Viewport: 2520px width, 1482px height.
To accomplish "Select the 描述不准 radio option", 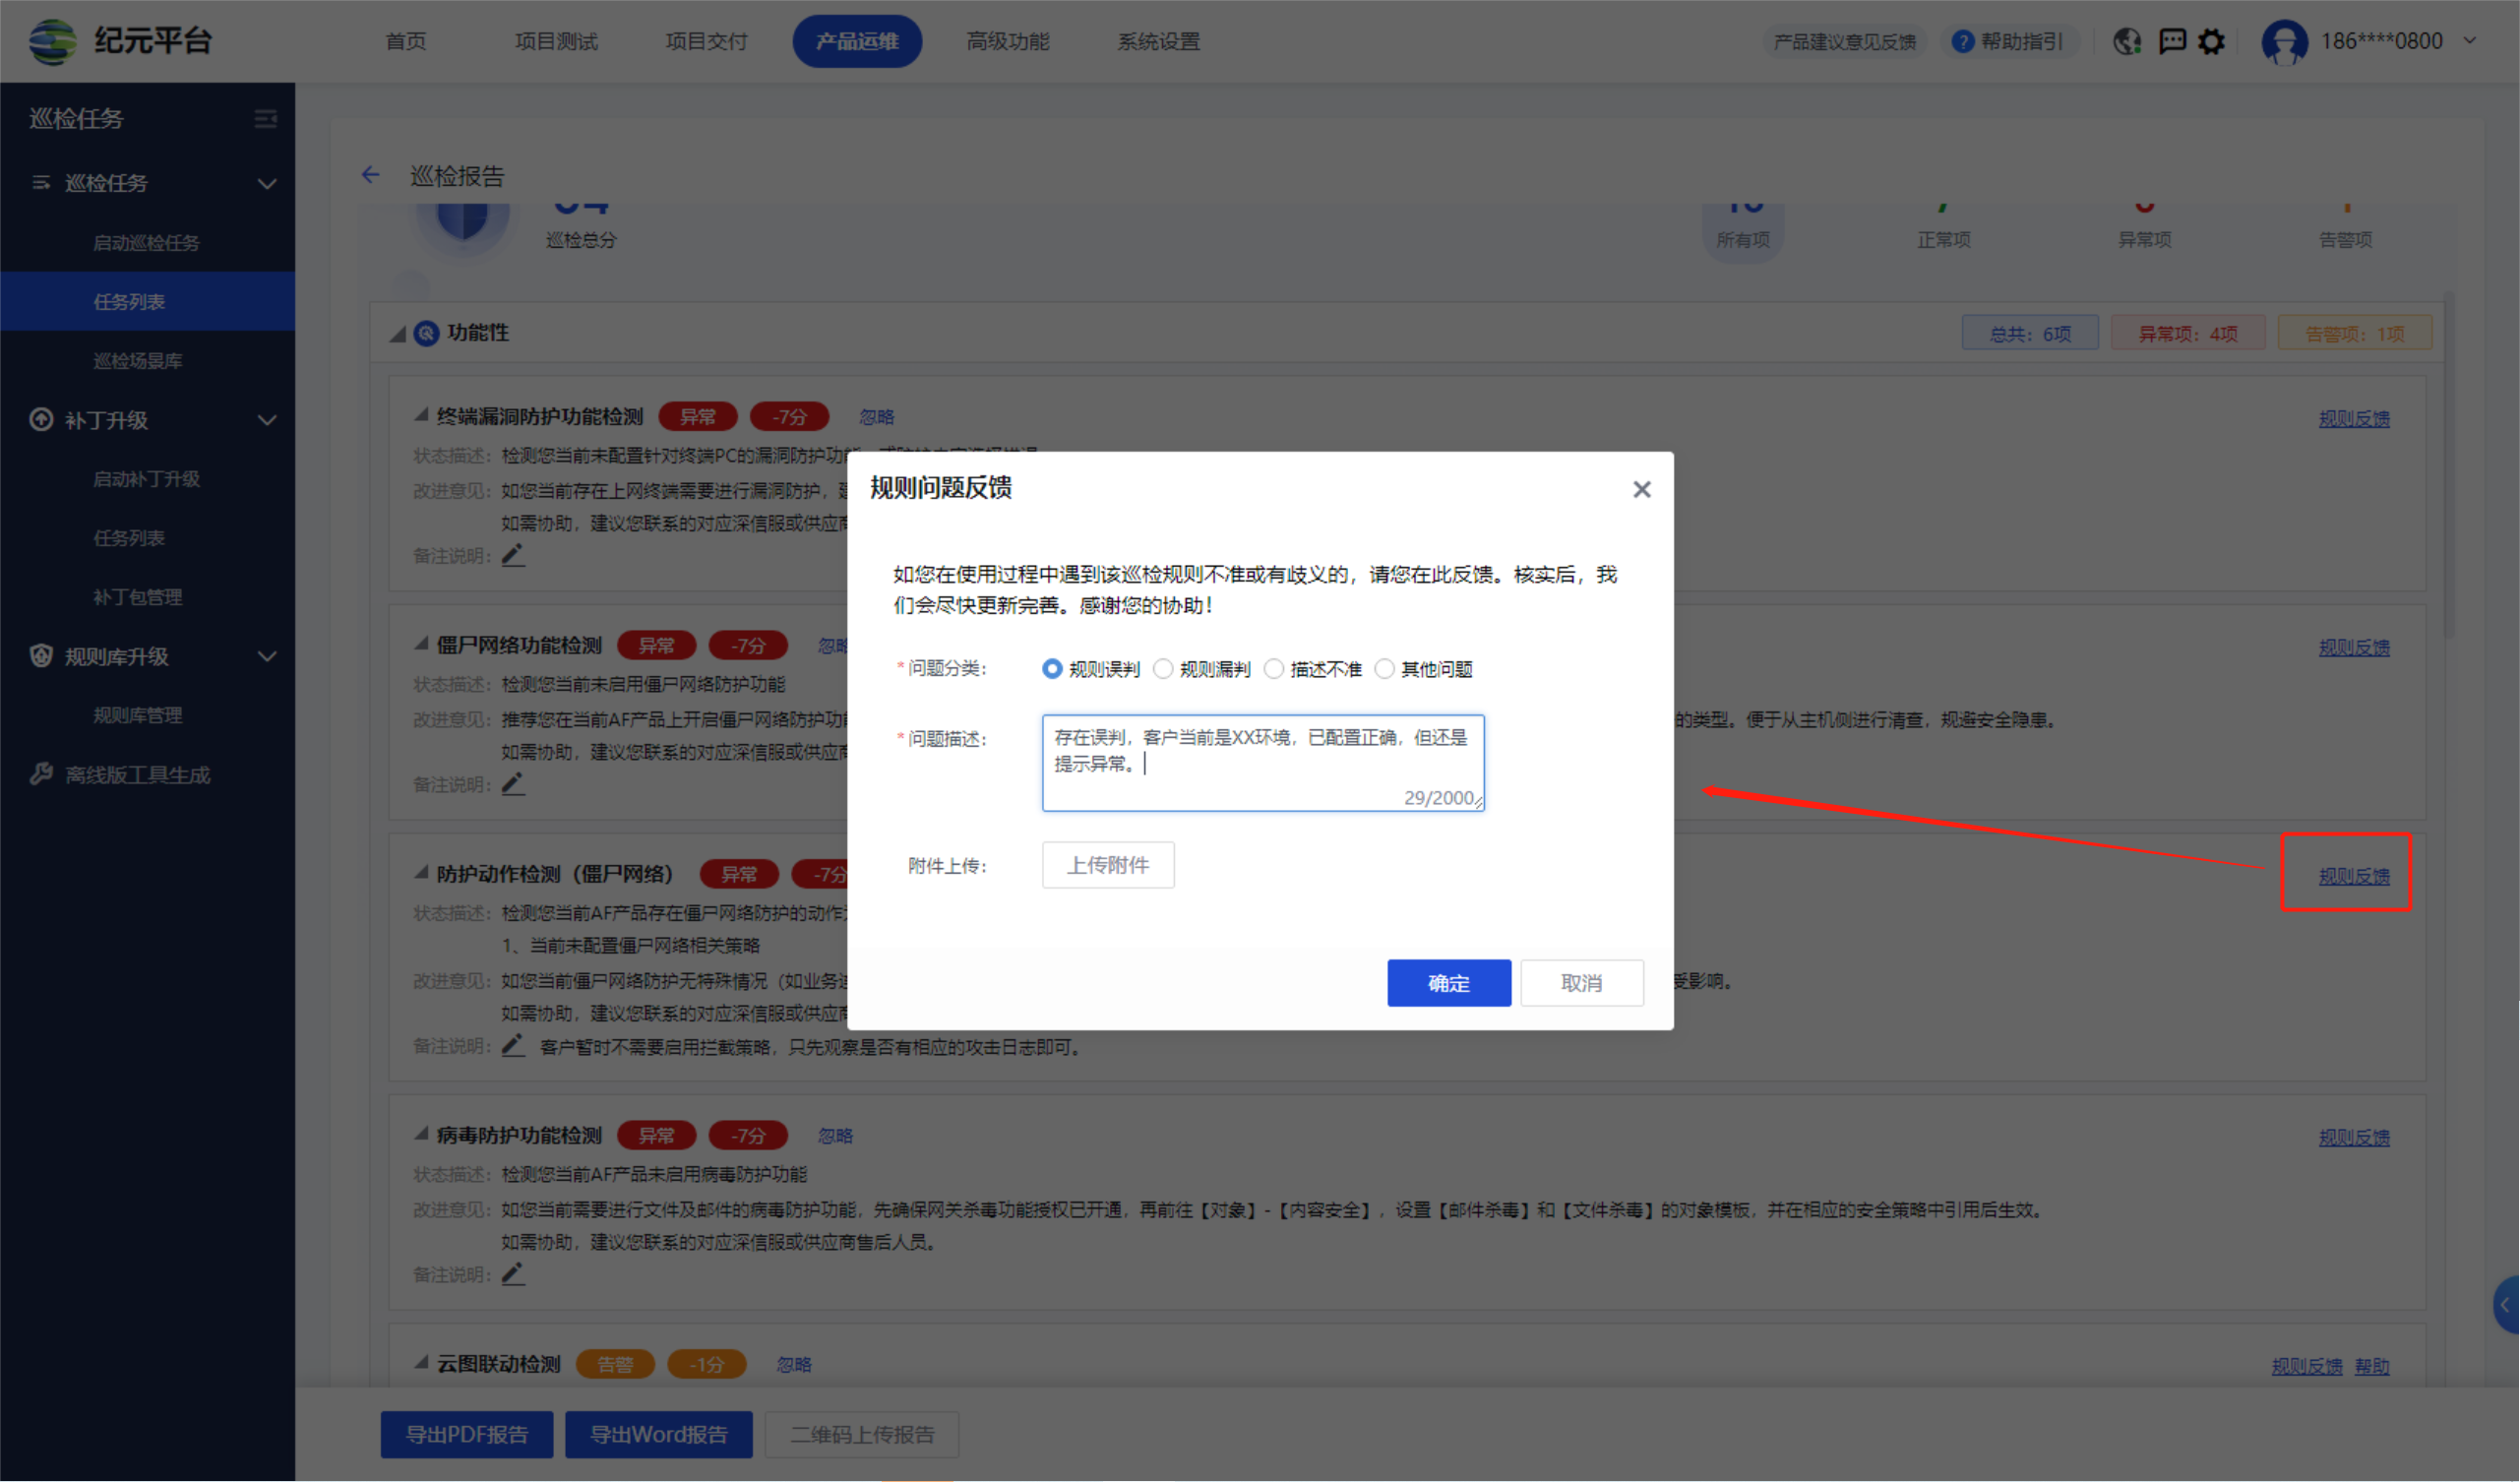I will pos(1274,669).
